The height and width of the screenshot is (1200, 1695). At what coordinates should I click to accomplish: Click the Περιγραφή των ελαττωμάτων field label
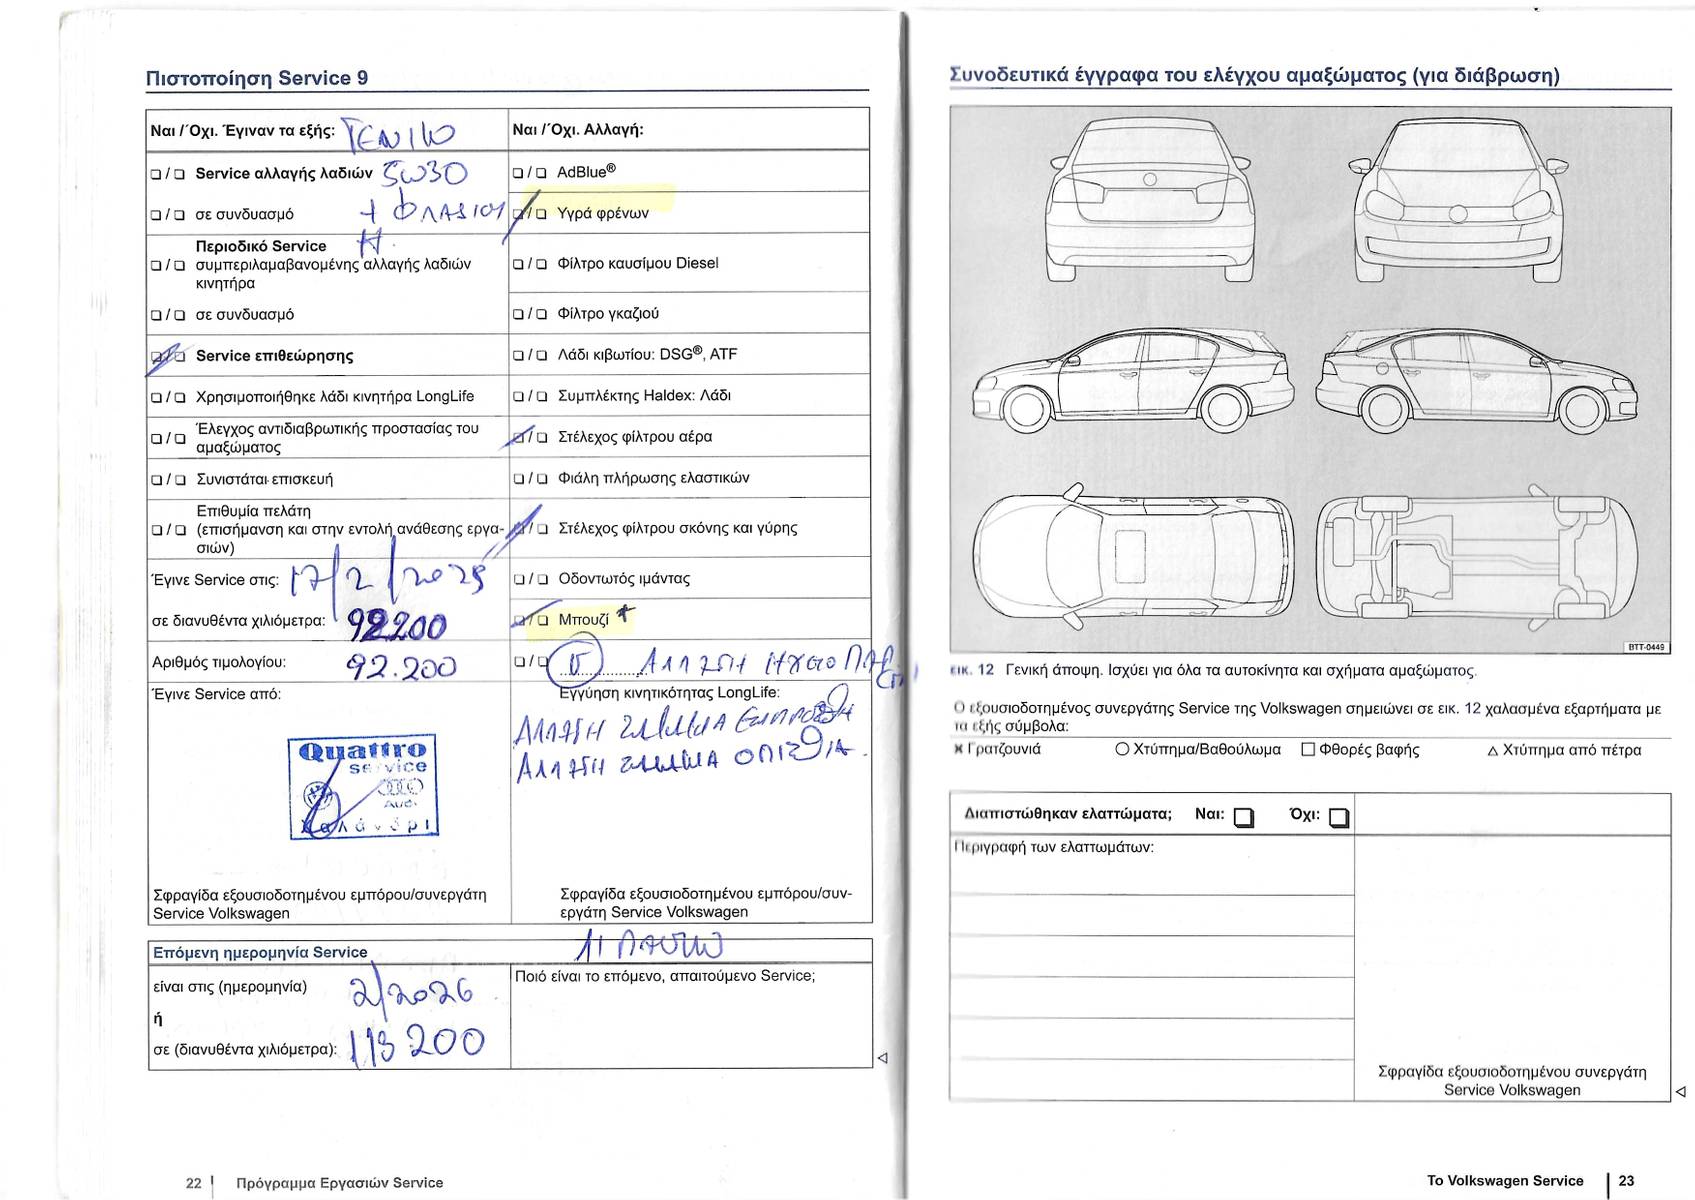[1054, 847]
